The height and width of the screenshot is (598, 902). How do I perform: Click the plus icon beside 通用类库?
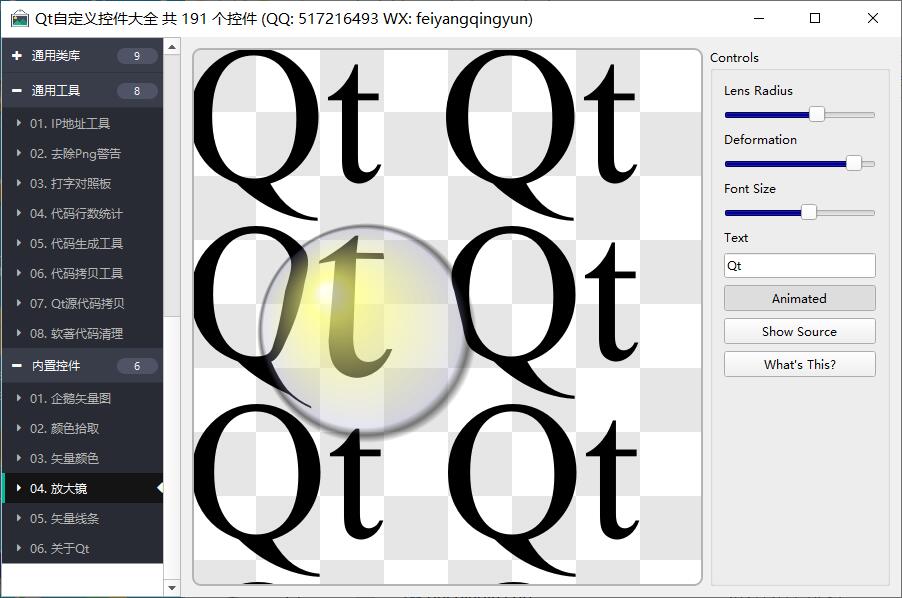(17, 56)
